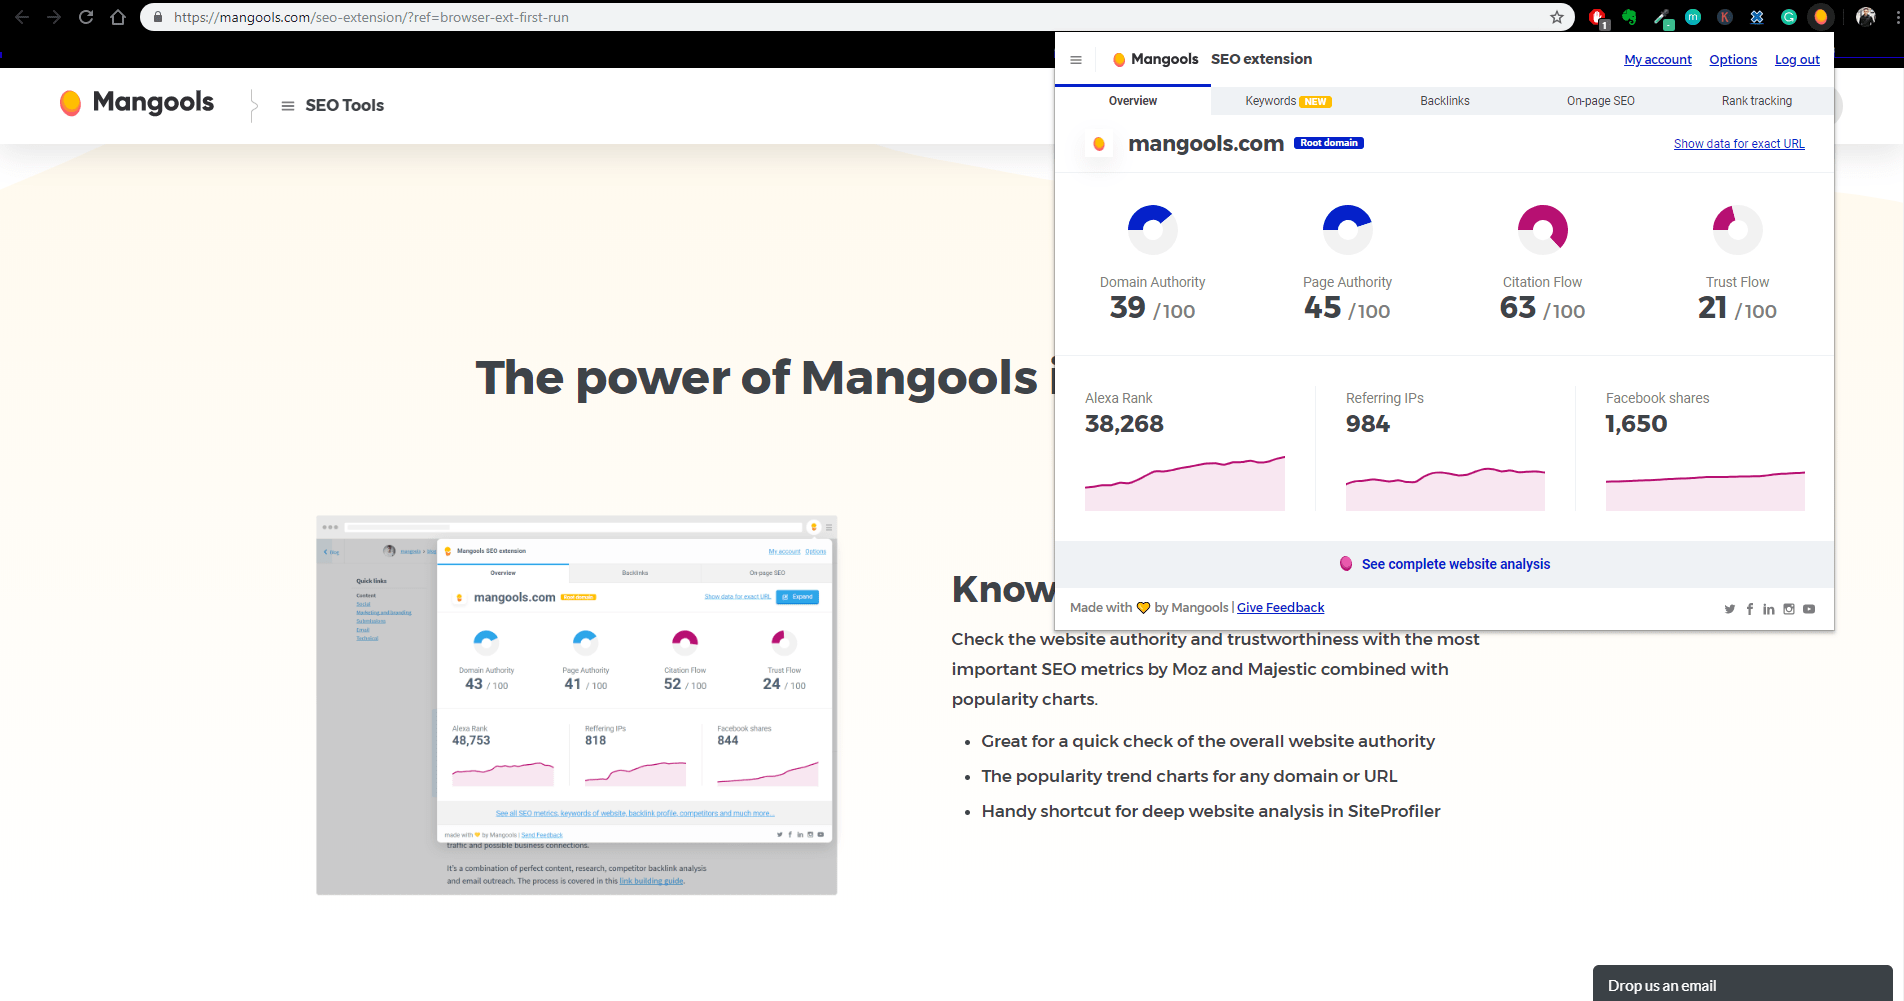Open the Twitter icon in popup footer
1904x1001 pixels.
coord(1730,609)
